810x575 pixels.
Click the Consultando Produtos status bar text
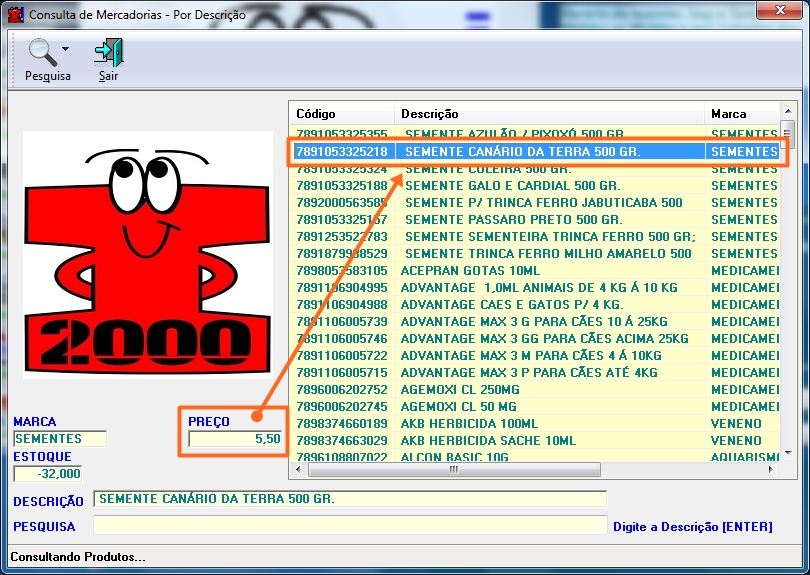(78, 556)
